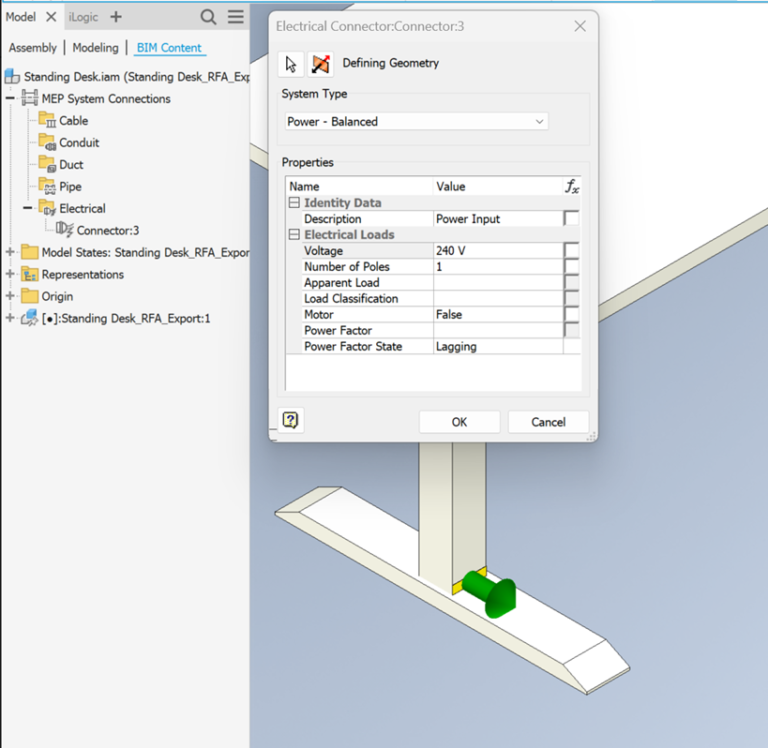Expand the Representations node

pyautogui.click(x=10, y=274)
